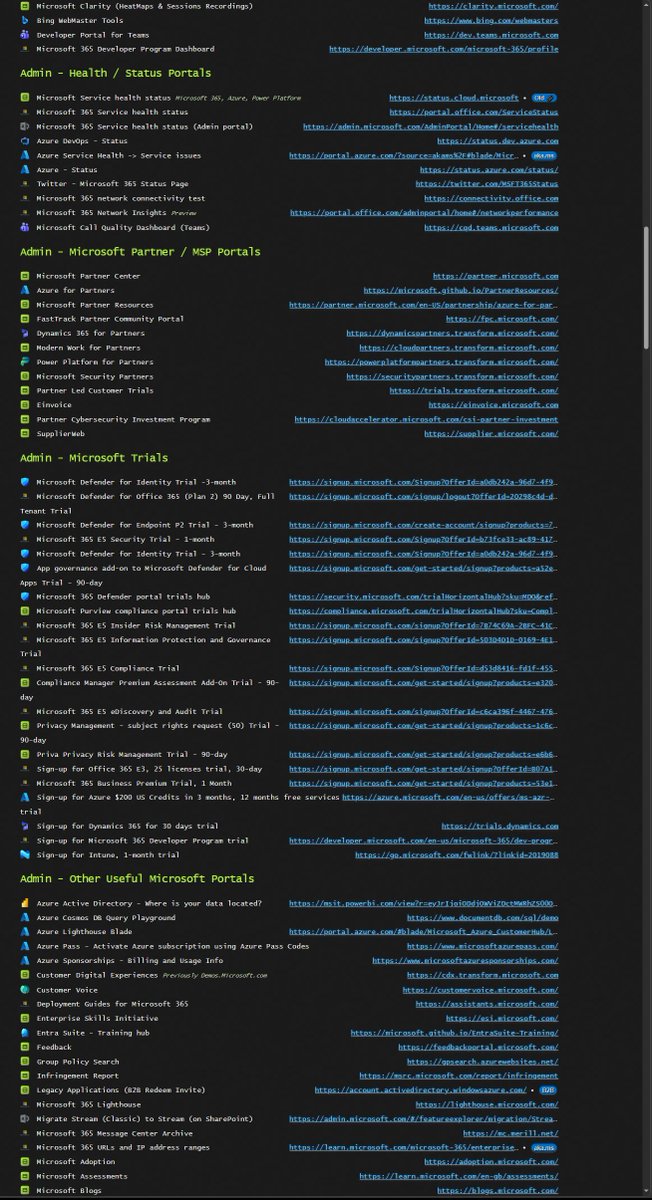
Task: Click the Azure icon beside Azure Cosmos DB Query Playground
Action: [x=26, y=918]
